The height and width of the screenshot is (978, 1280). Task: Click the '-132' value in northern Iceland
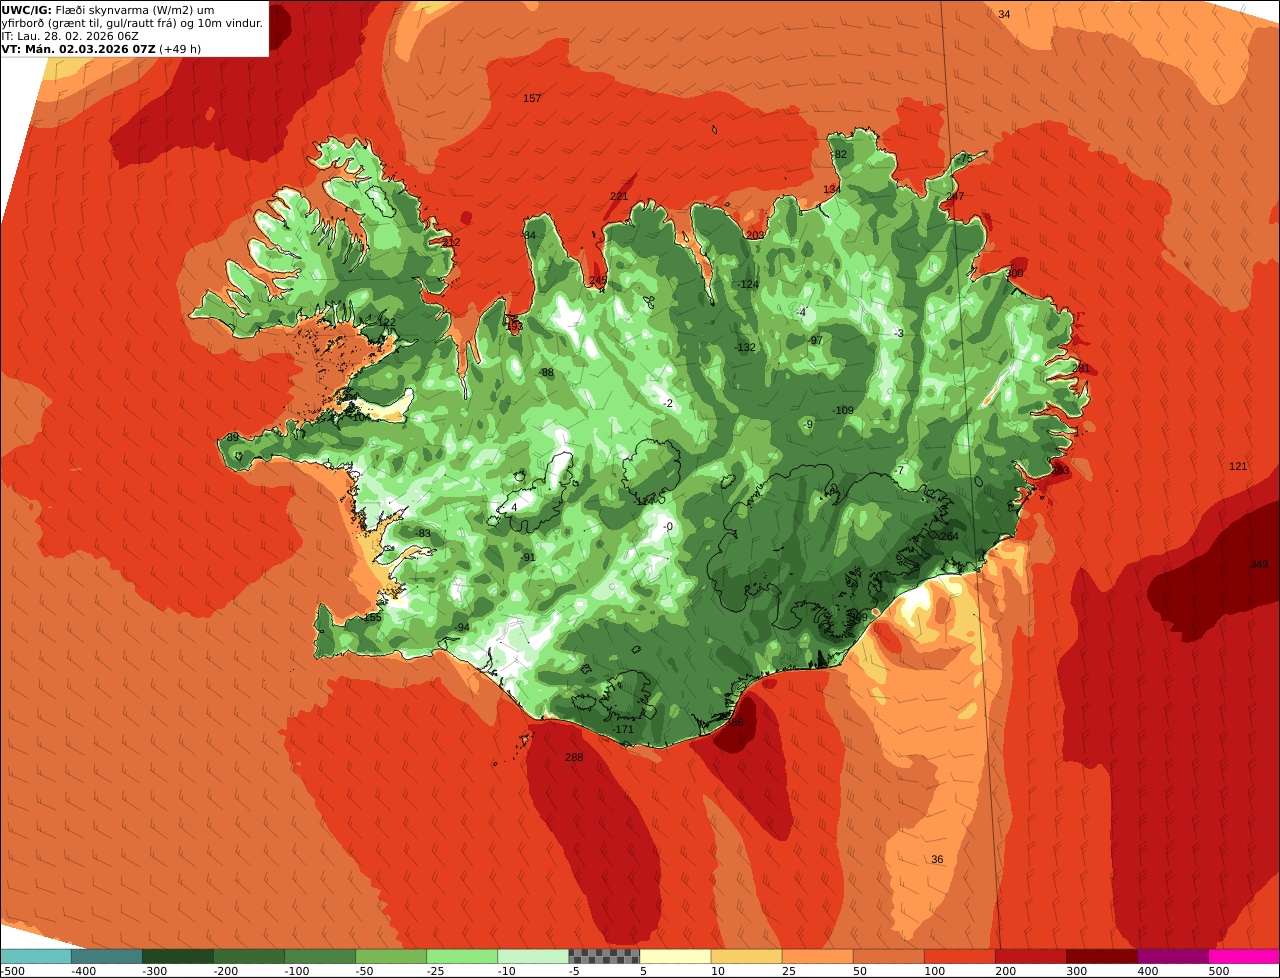click(745, 347)
